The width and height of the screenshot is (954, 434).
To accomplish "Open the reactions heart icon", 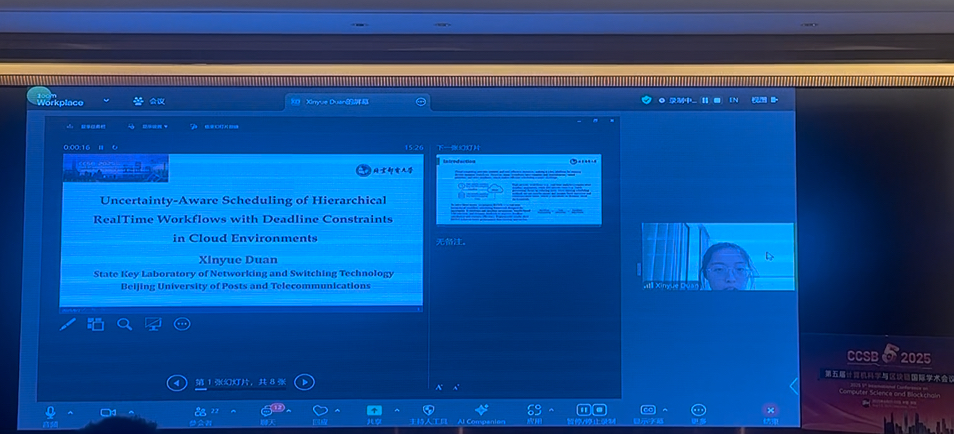I will click(319, 411).
